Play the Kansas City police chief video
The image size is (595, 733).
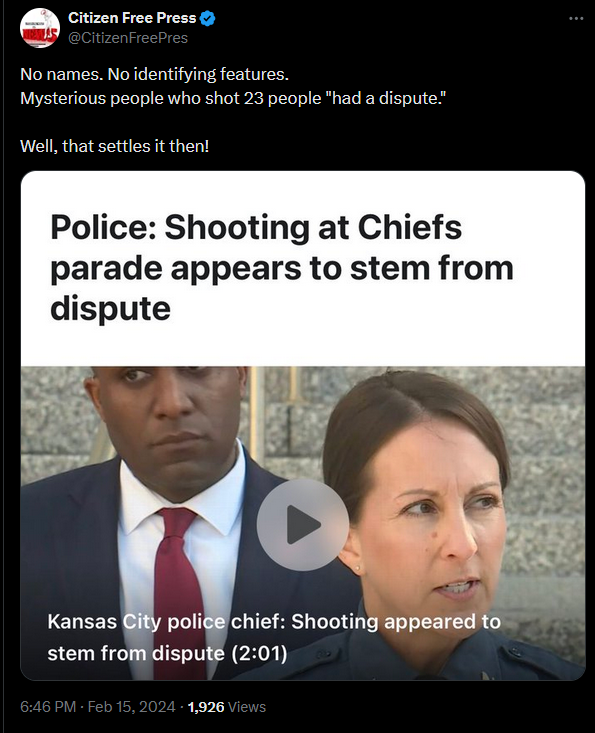pos(302,525)
